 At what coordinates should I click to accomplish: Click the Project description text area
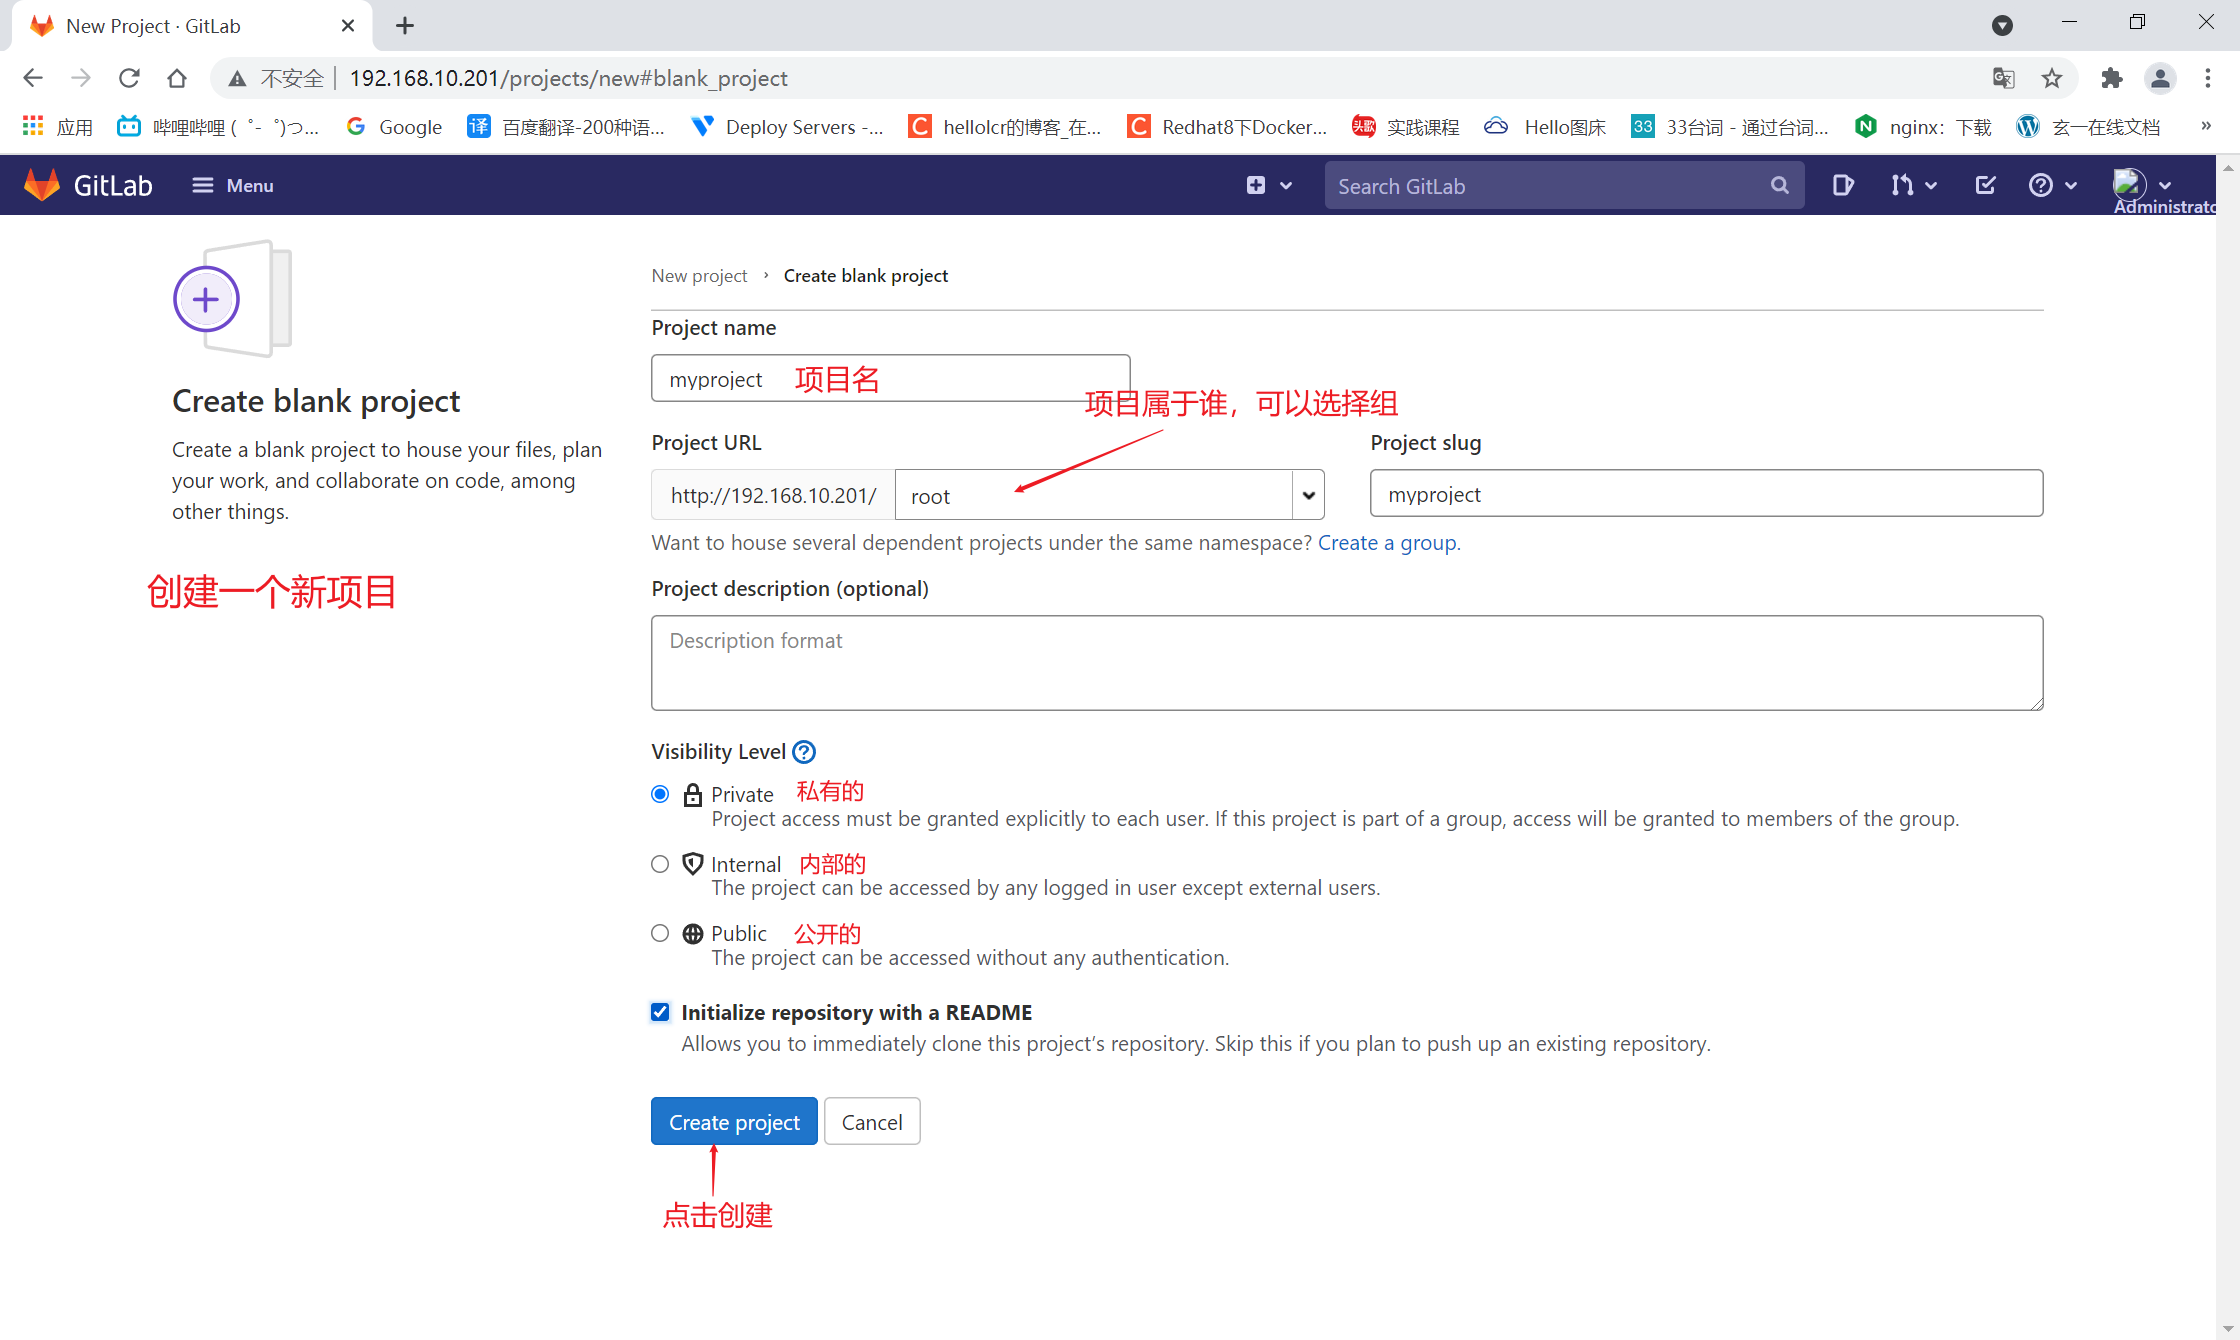tap(1346, 663)
